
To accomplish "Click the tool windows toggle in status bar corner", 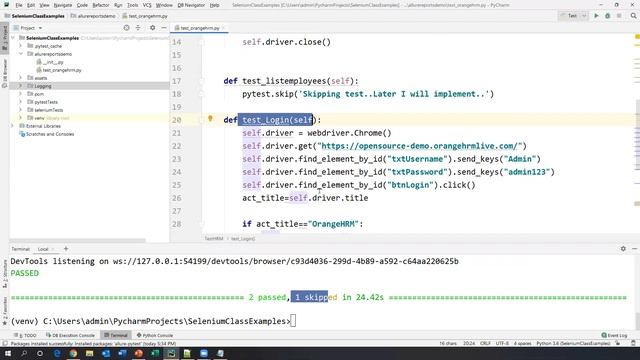I will pyautogui.click(x=4, y=344).
